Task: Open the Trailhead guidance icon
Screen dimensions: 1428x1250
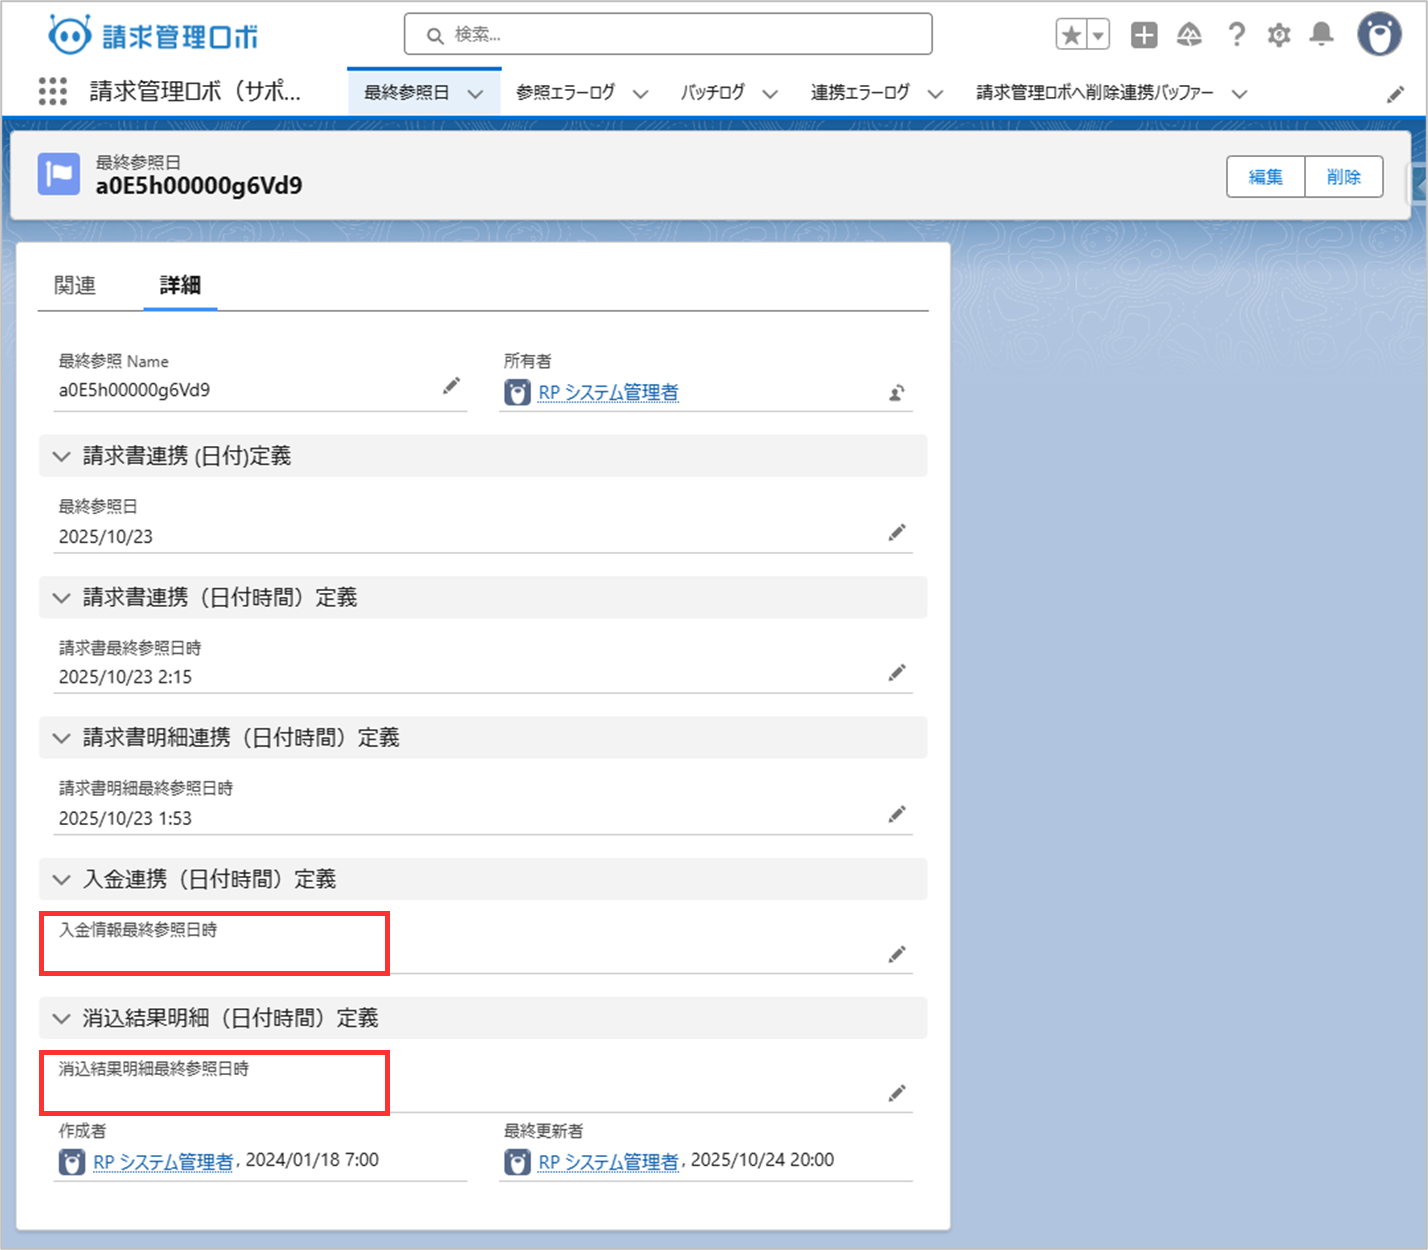Action: click(x=1189, y=36)
